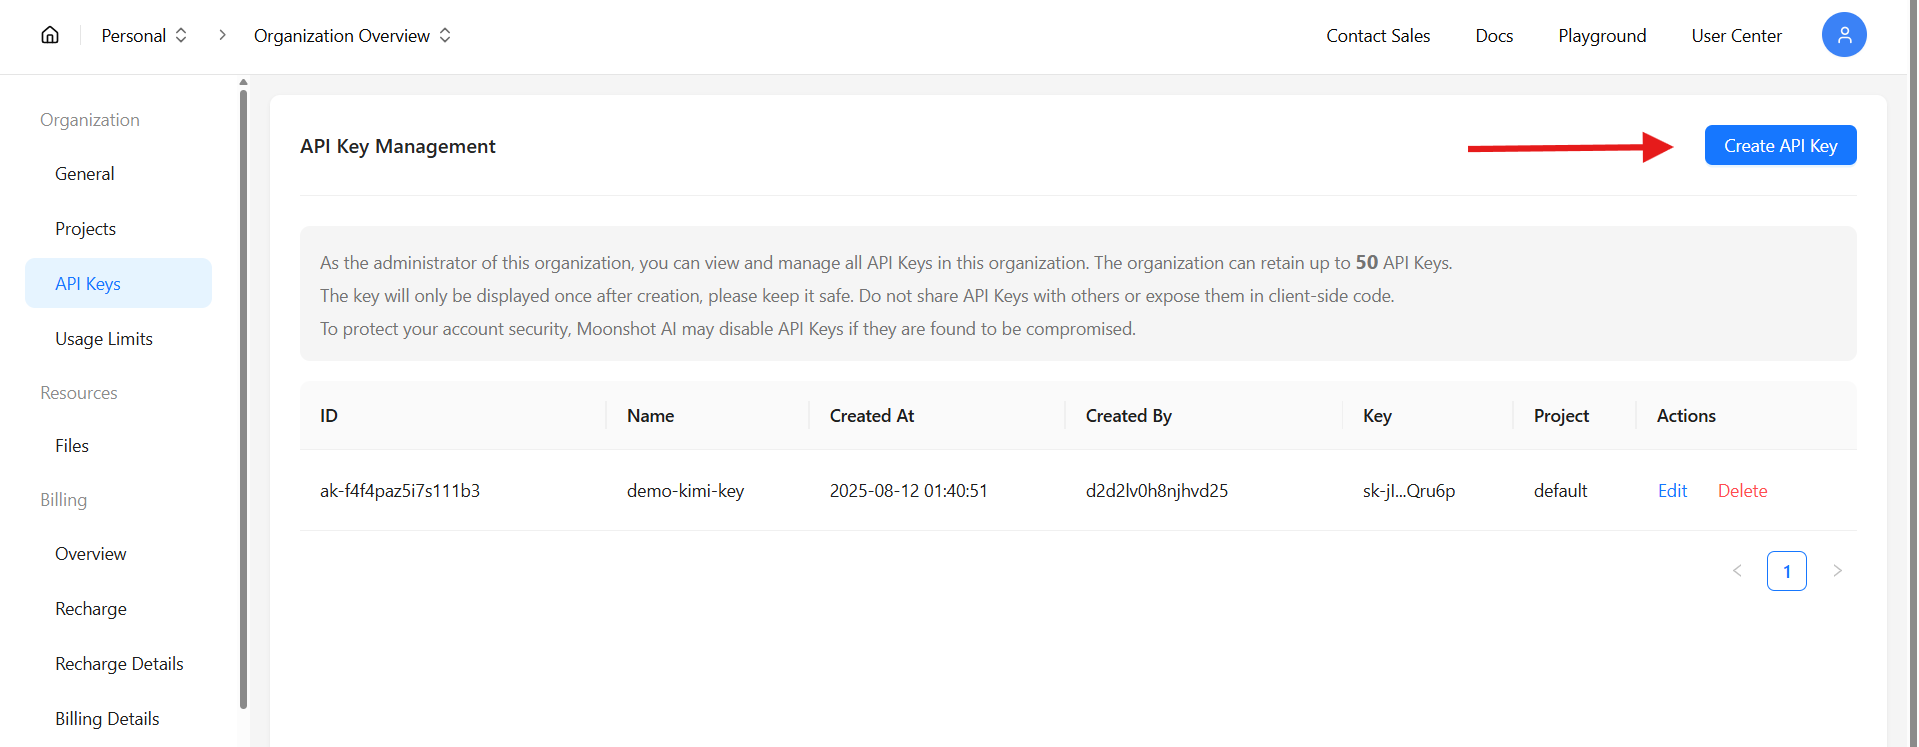Expand the Personal organization switcher
This screenshot has width=1919, height=747.
(x=144, y=35)
